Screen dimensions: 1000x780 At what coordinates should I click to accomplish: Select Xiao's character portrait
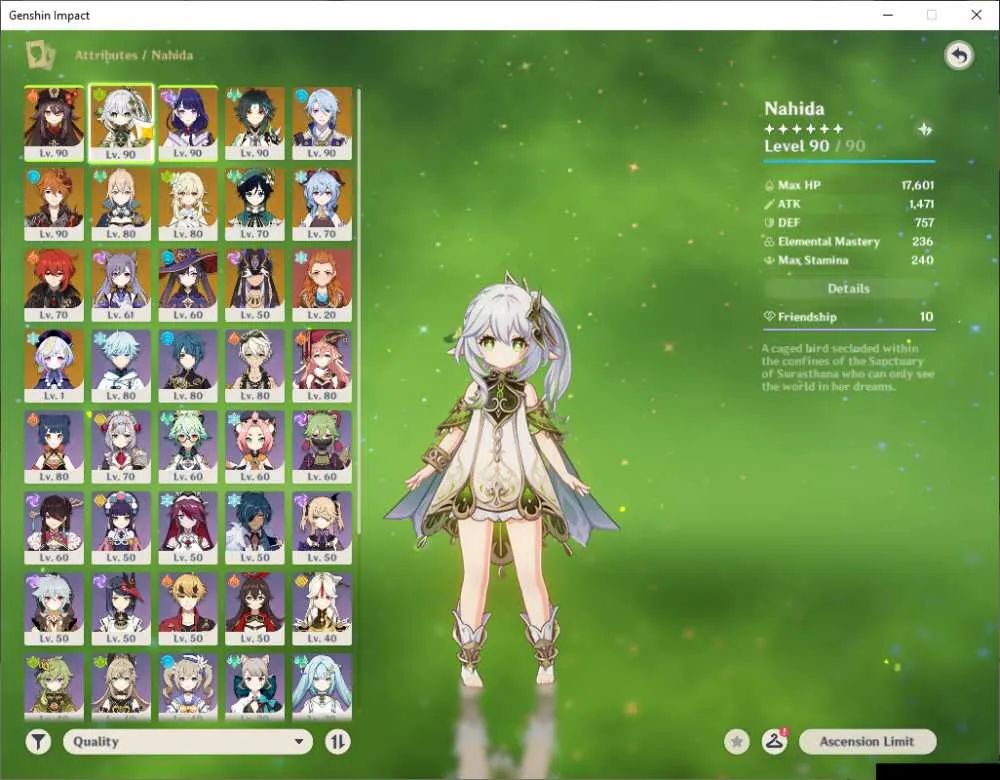point(255,123)
